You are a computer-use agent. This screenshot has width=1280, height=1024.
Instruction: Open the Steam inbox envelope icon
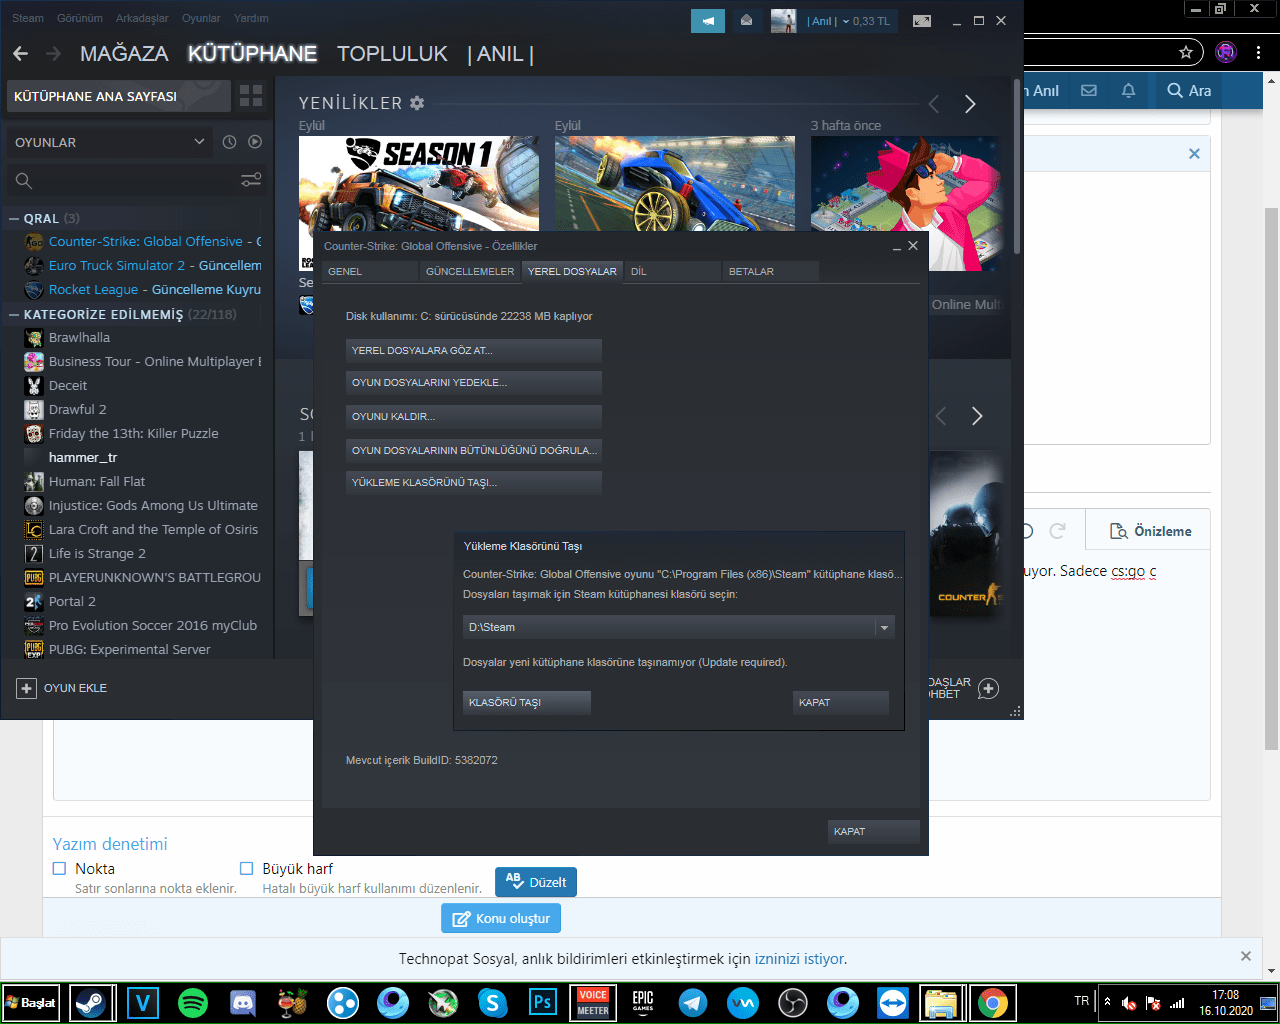click(746, 21)
